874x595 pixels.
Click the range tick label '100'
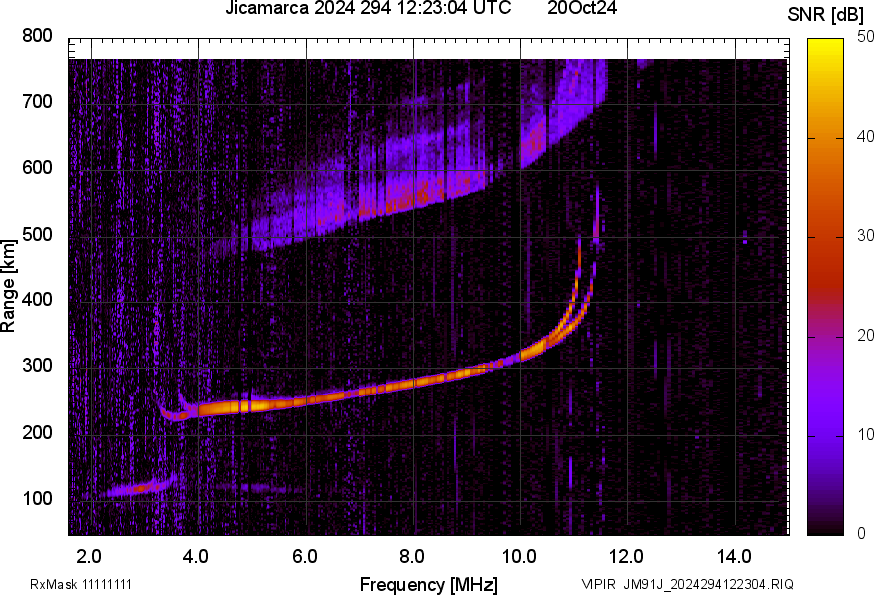[x=37, y=498]
